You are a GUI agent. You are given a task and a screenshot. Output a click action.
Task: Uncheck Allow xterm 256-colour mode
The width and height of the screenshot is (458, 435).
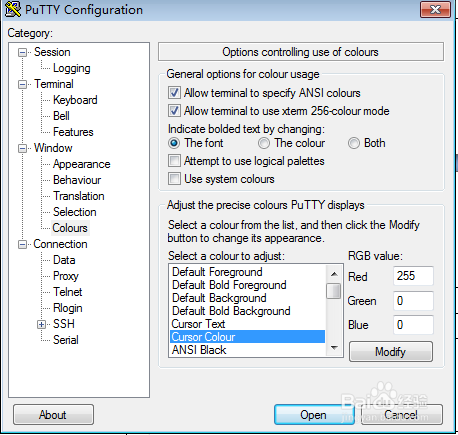(x=174, y=111)
